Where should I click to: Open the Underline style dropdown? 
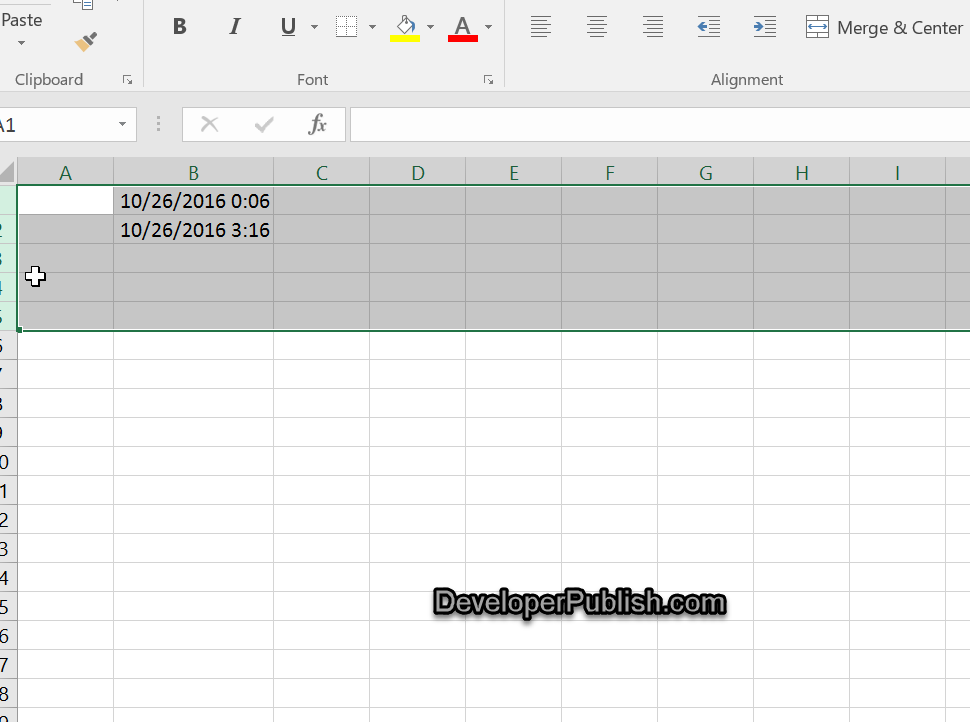coord(313,27)
